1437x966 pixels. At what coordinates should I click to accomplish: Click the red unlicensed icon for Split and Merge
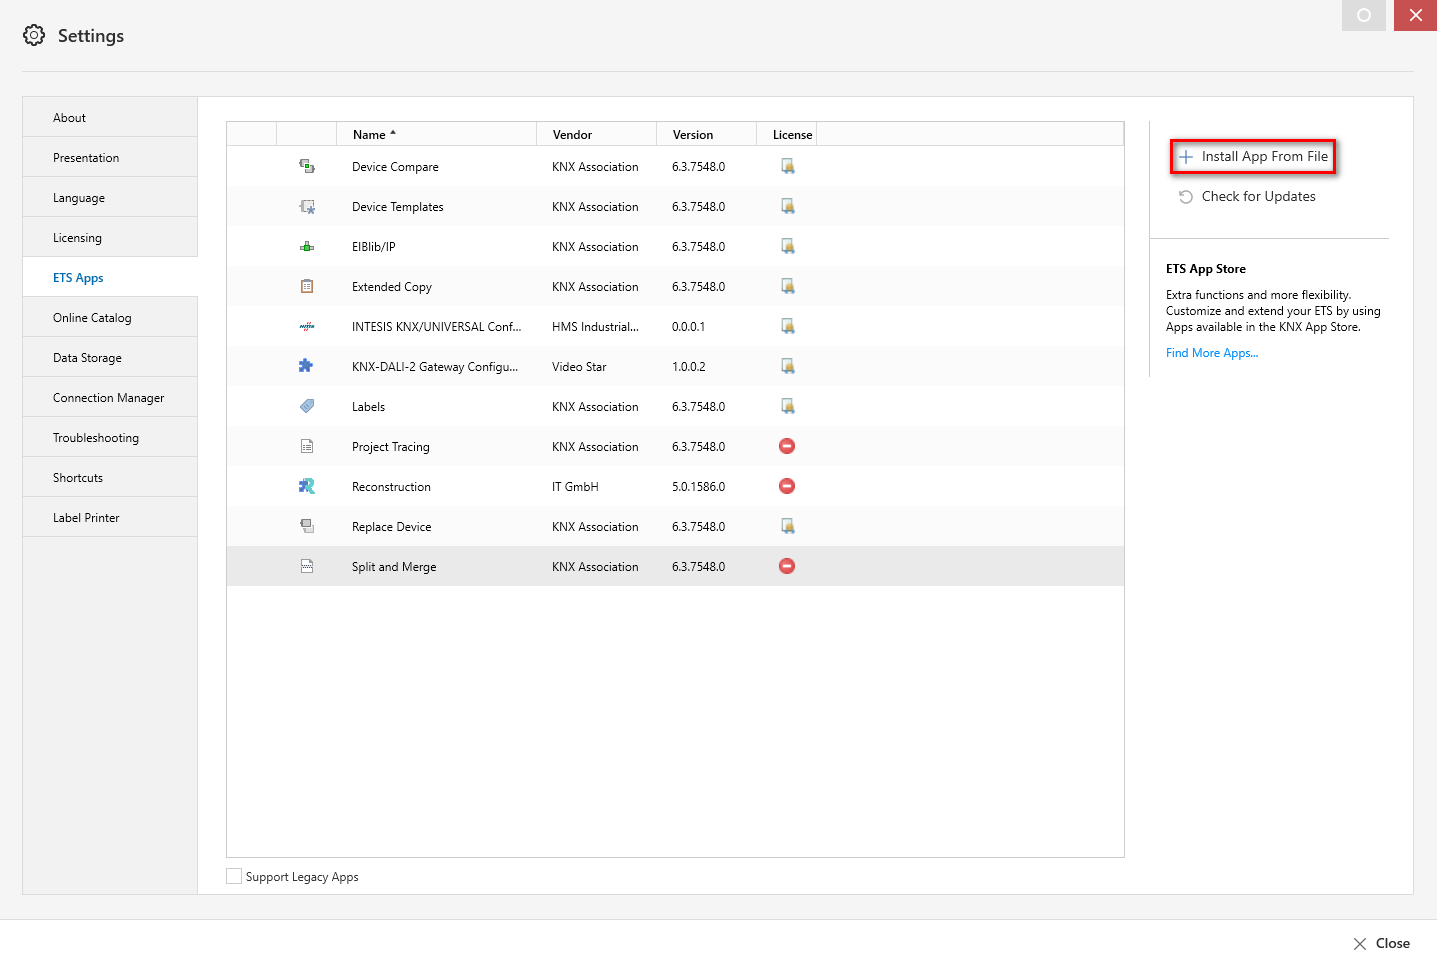787,566
